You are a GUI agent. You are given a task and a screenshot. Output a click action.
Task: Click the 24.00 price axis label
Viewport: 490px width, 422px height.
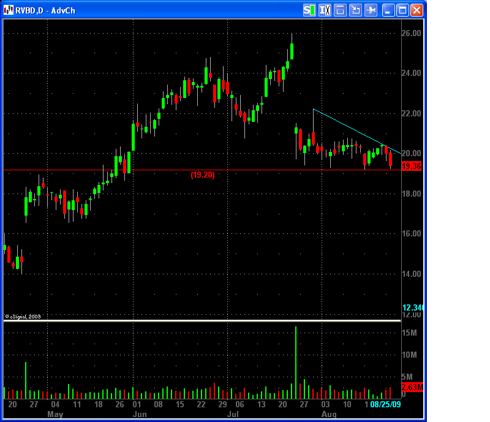click(411, 73)
